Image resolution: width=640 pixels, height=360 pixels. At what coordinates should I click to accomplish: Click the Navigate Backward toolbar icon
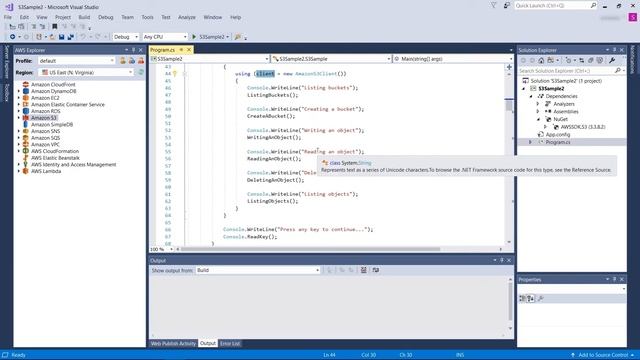(12, 37)
